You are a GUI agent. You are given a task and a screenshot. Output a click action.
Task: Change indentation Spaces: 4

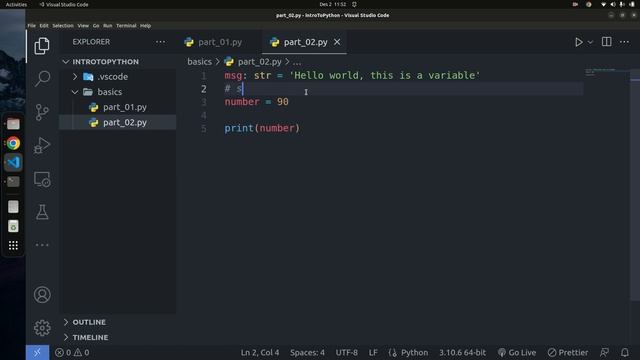coord(307,353)
